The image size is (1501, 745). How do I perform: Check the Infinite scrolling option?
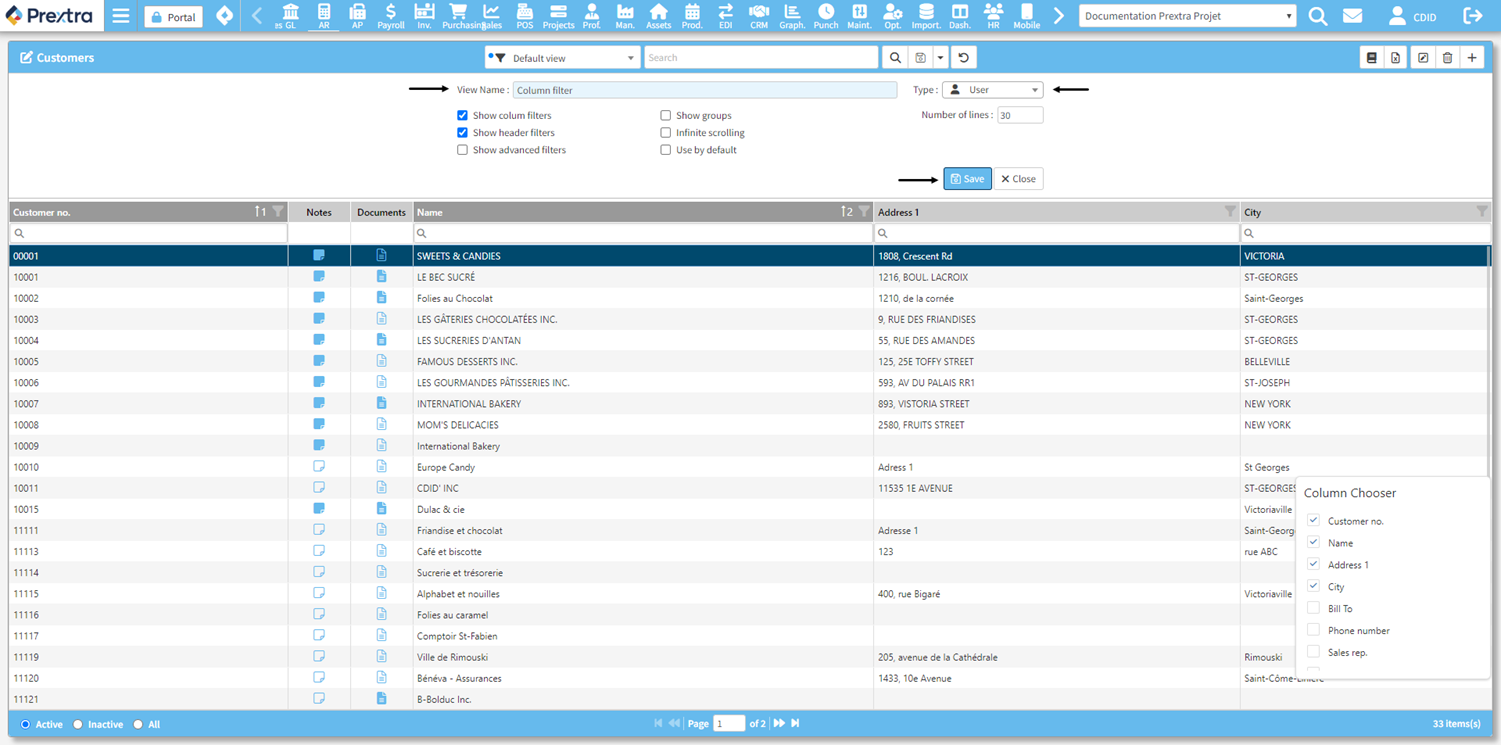665,133
